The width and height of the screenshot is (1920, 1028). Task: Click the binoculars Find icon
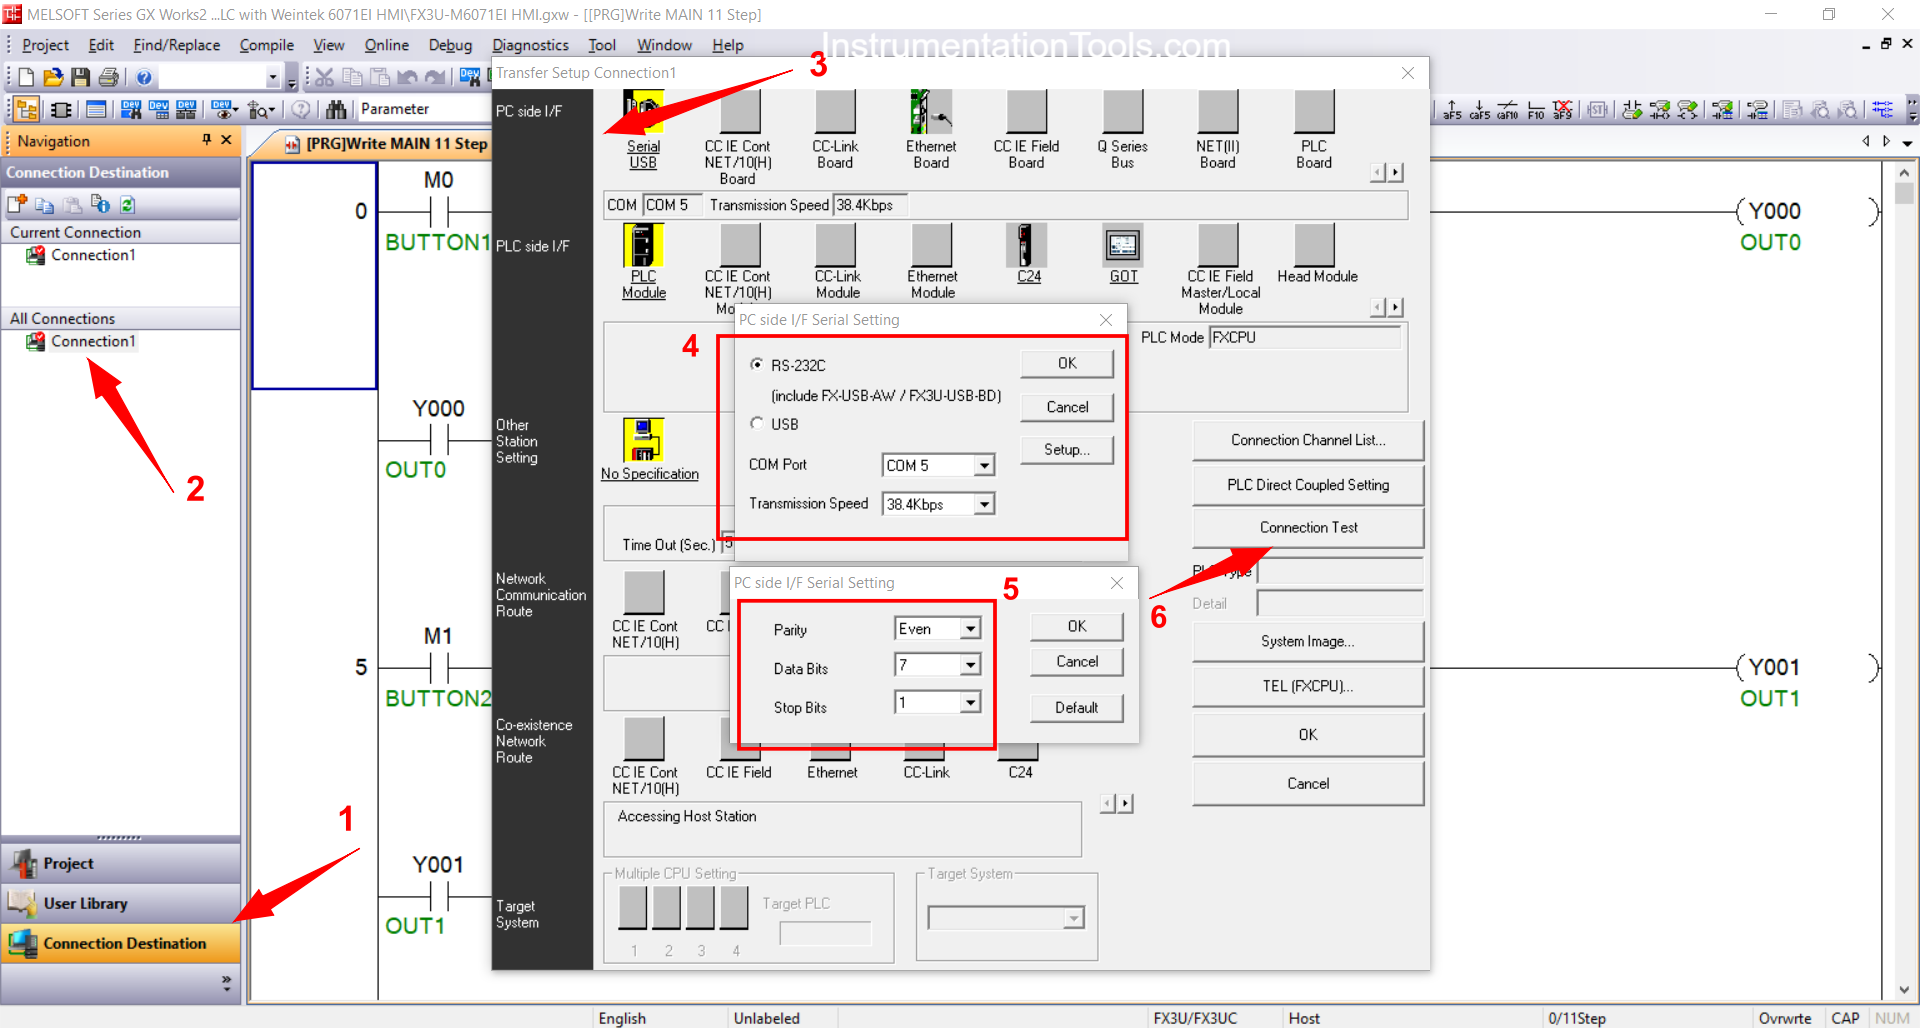pos(336,109)
